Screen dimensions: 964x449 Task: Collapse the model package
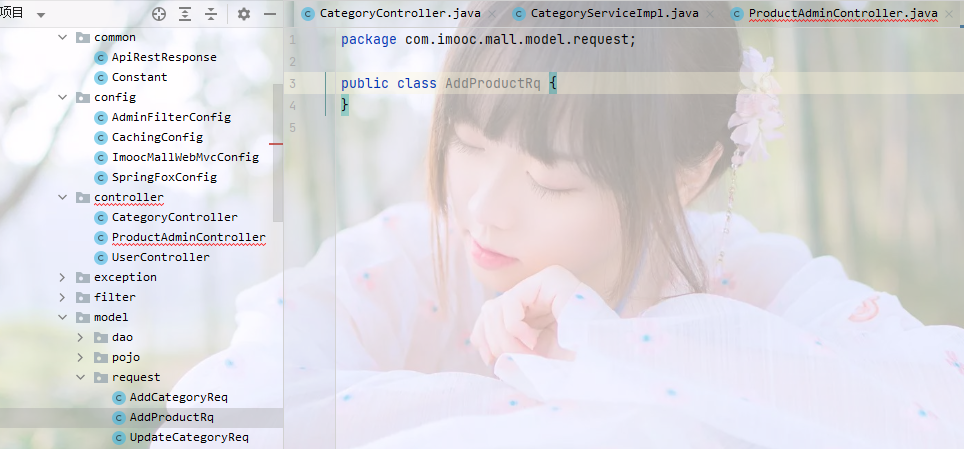point(62,317)
